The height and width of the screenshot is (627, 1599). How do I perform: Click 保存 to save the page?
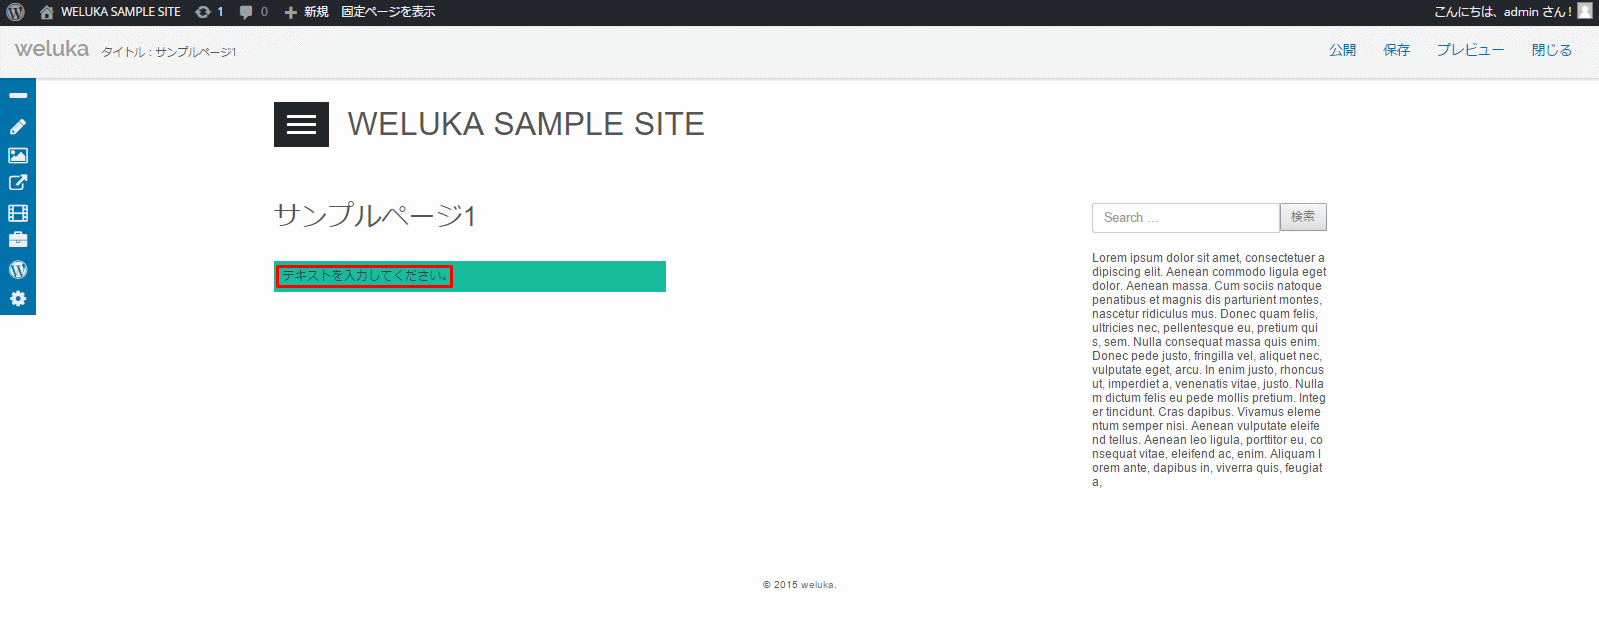pos(1396,50)
